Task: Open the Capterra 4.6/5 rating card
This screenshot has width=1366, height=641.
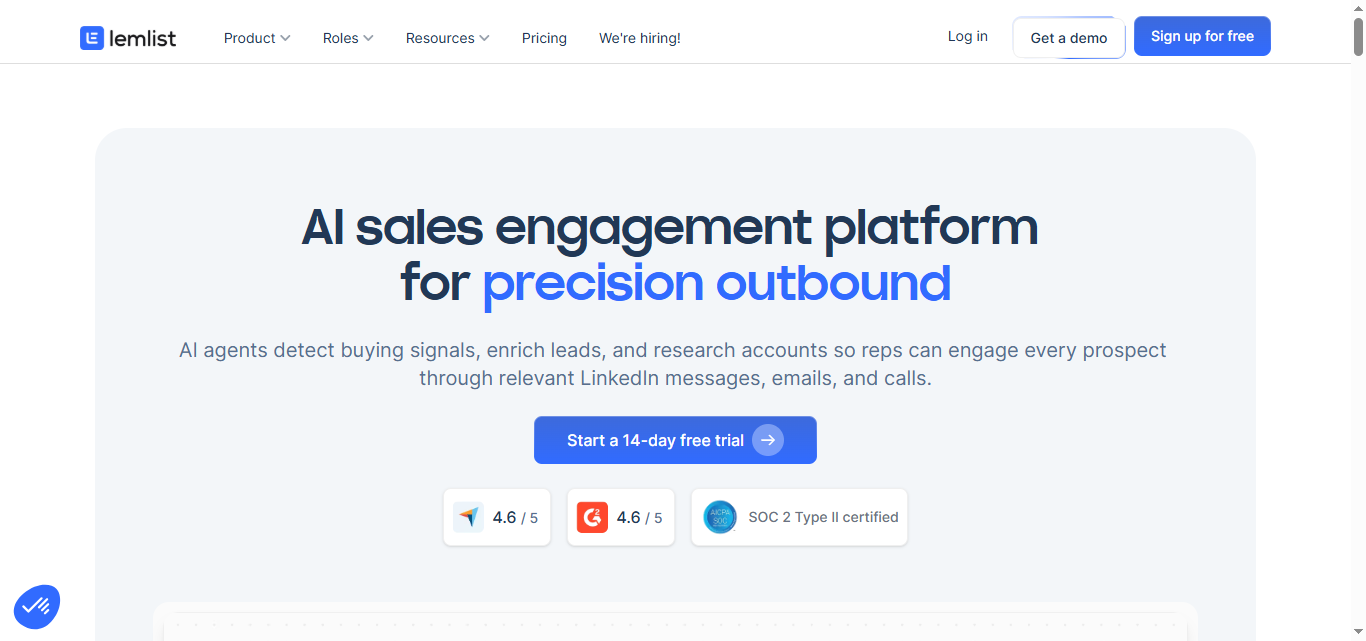Action: (x=497, y=517)
